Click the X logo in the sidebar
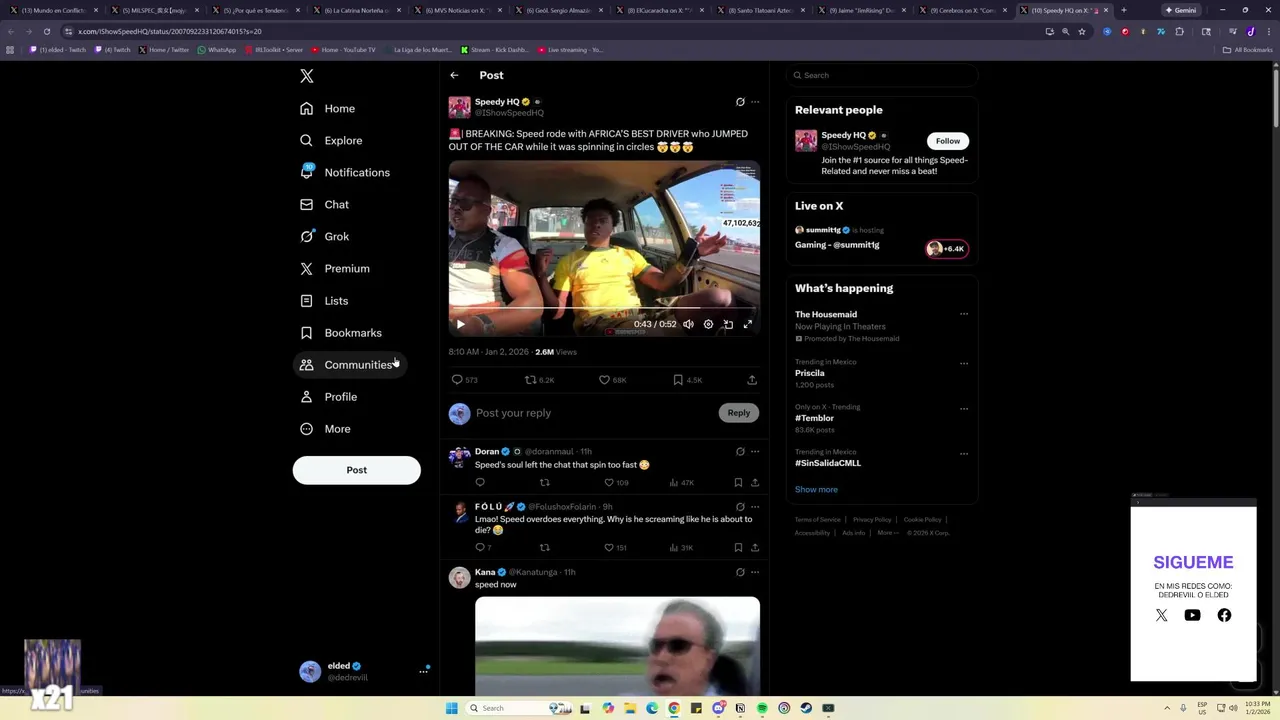The width and height of the screenshot is (1280, 720). (x=307, y=76)
